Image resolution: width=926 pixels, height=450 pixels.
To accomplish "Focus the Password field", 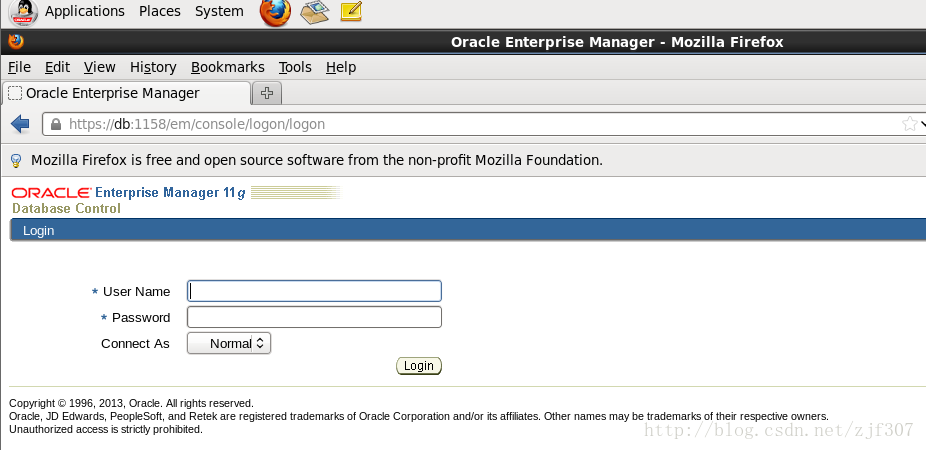I will point(314,317).
